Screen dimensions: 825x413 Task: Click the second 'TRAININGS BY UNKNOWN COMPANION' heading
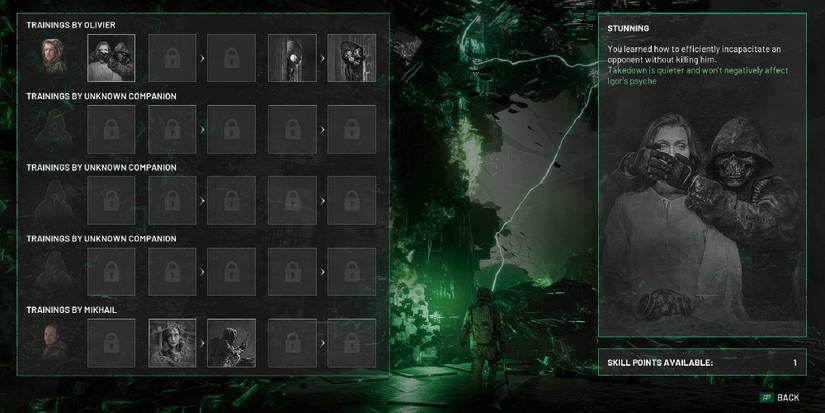pos(102,167)
